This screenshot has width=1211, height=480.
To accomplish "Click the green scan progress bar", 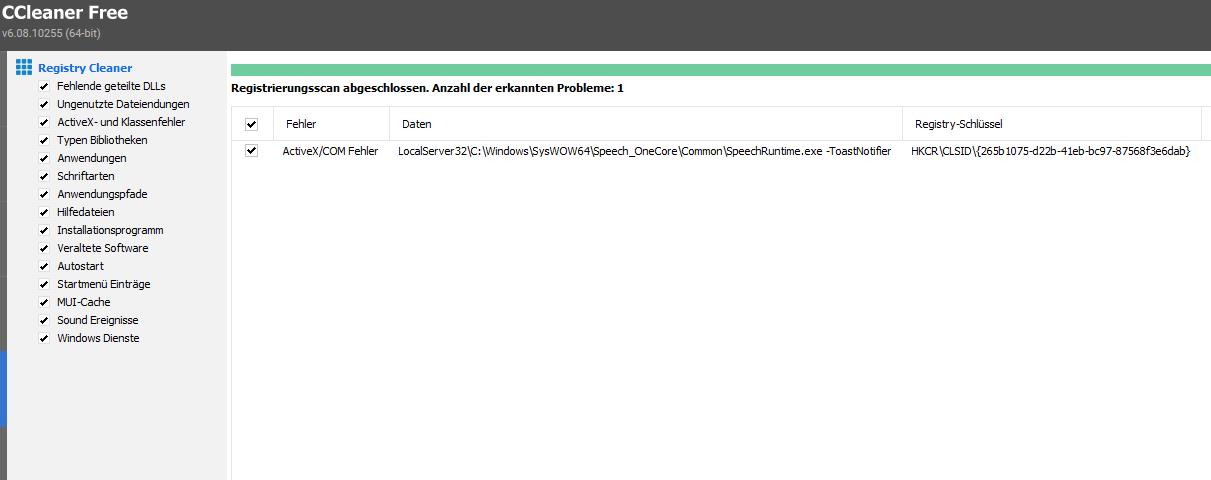I will 721,69.
